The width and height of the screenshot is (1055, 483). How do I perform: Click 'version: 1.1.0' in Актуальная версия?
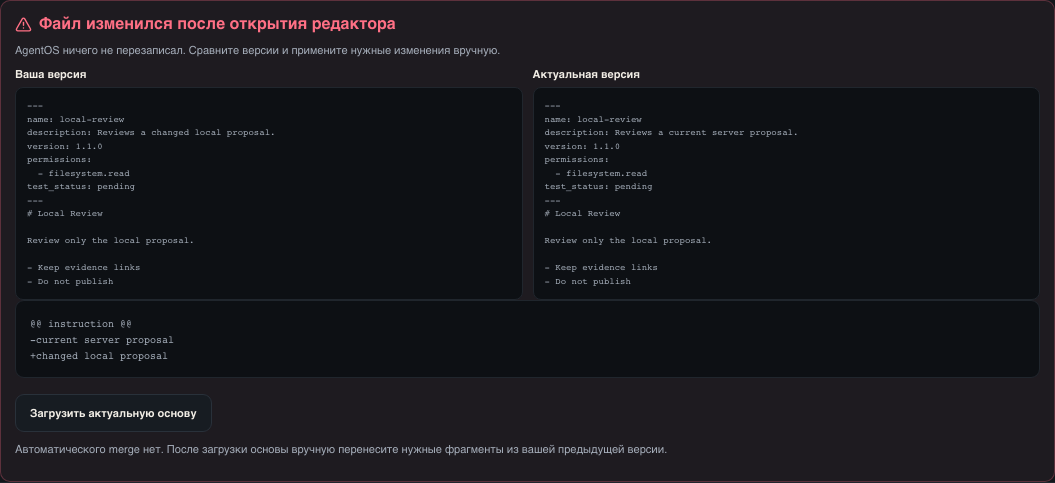tap(582, 146)
